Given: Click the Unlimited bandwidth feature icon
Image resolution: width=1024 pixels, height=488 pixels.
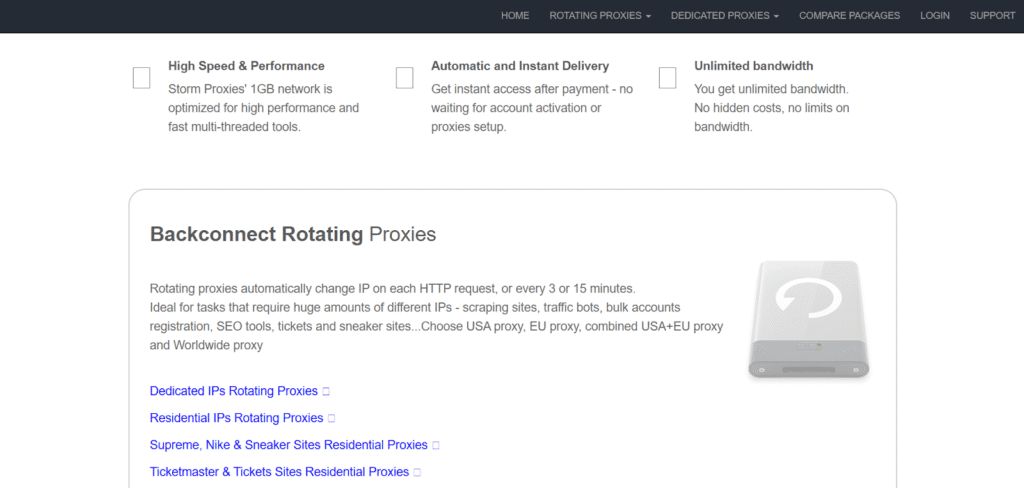Looking at the screenshot, I should pos(668,78).
